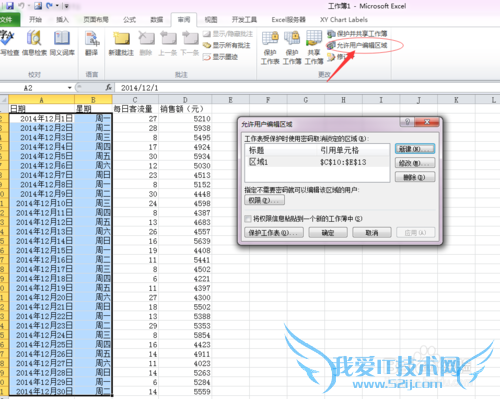The image size is (500, 399).
Task: Click the 保护工作表(O)... dialog button
Action: [x=274, y=232]
